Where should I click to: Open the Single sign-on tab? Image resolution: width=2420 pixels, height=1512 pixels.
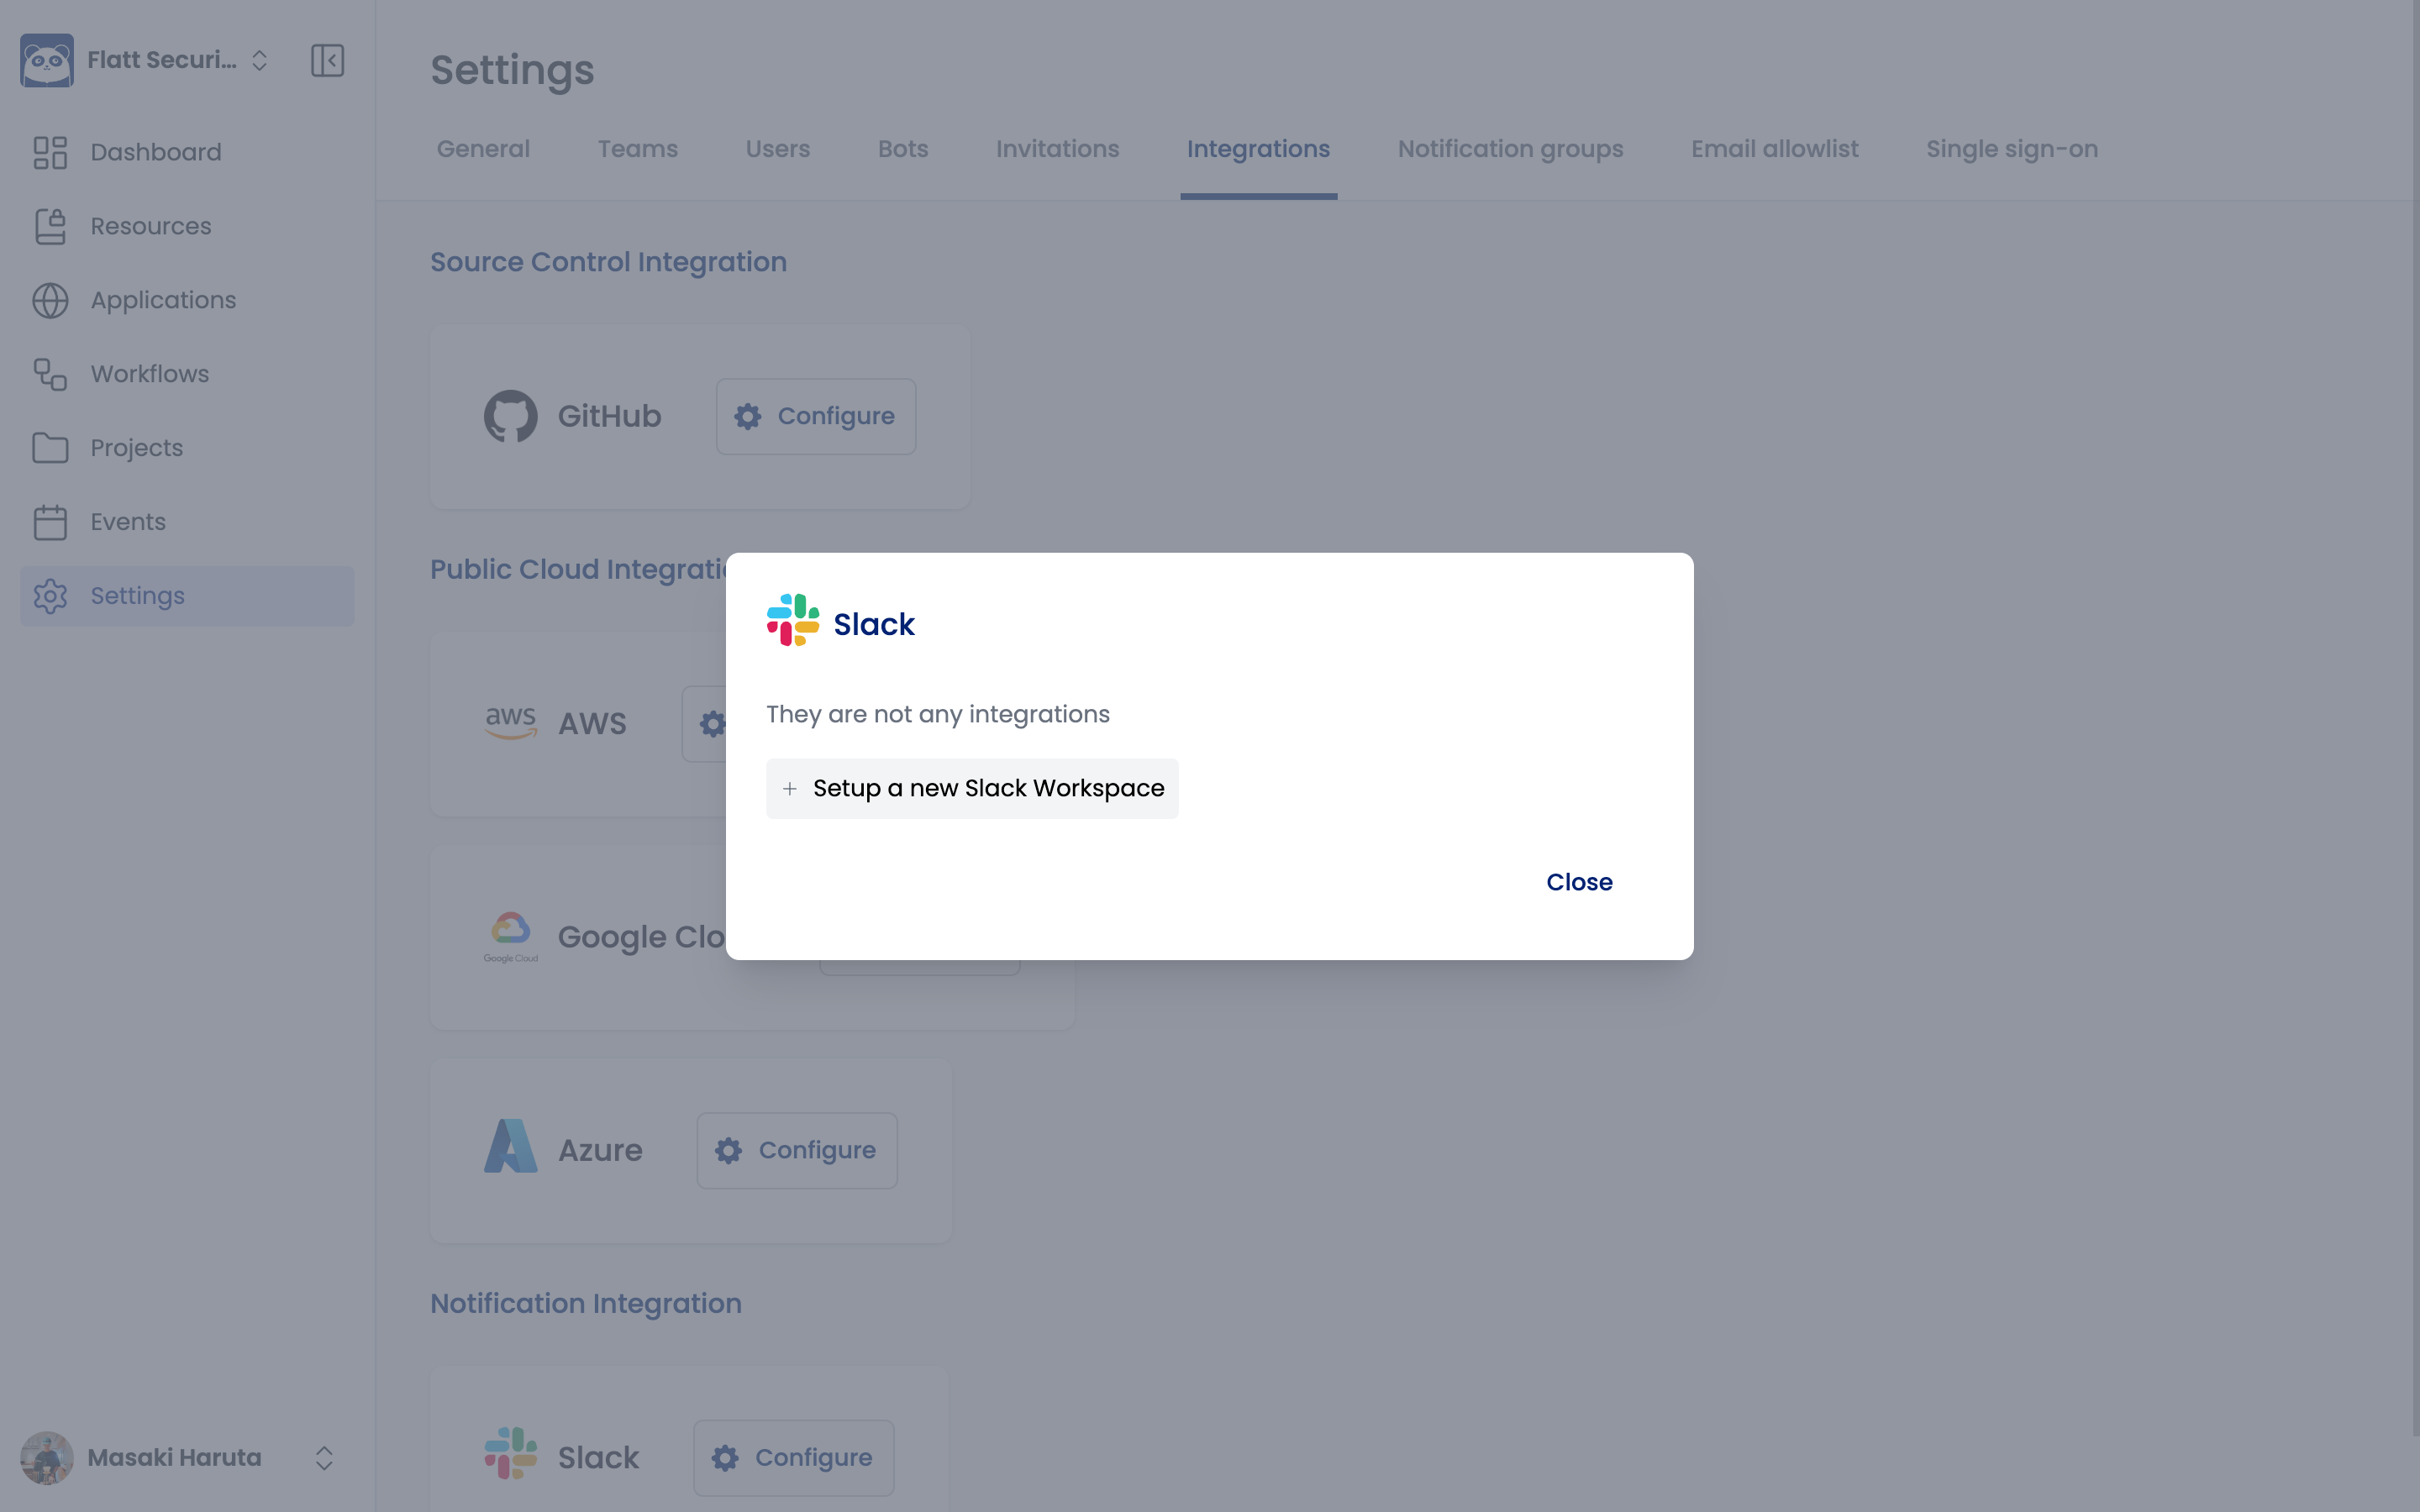(2012, 149)
